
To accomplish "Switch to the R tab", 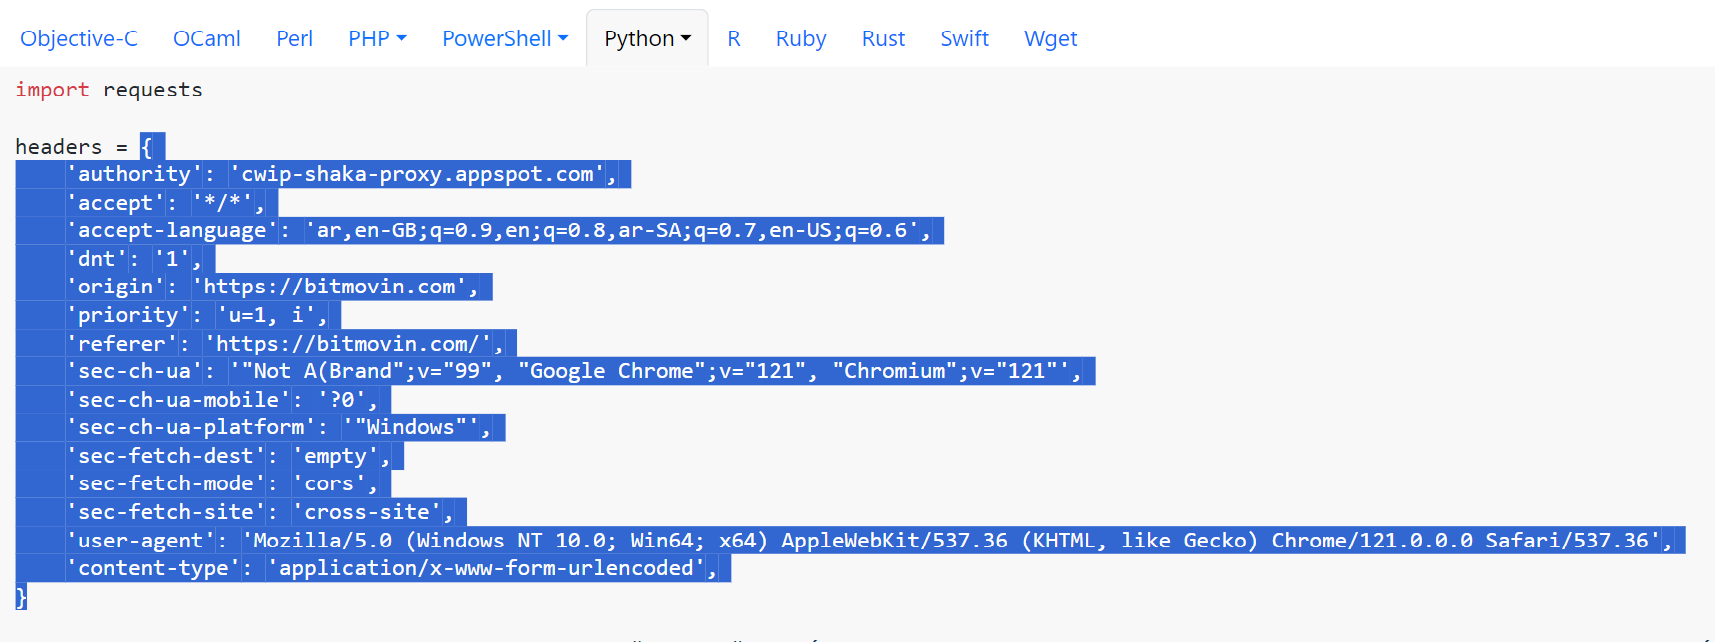I will (734, 39).
